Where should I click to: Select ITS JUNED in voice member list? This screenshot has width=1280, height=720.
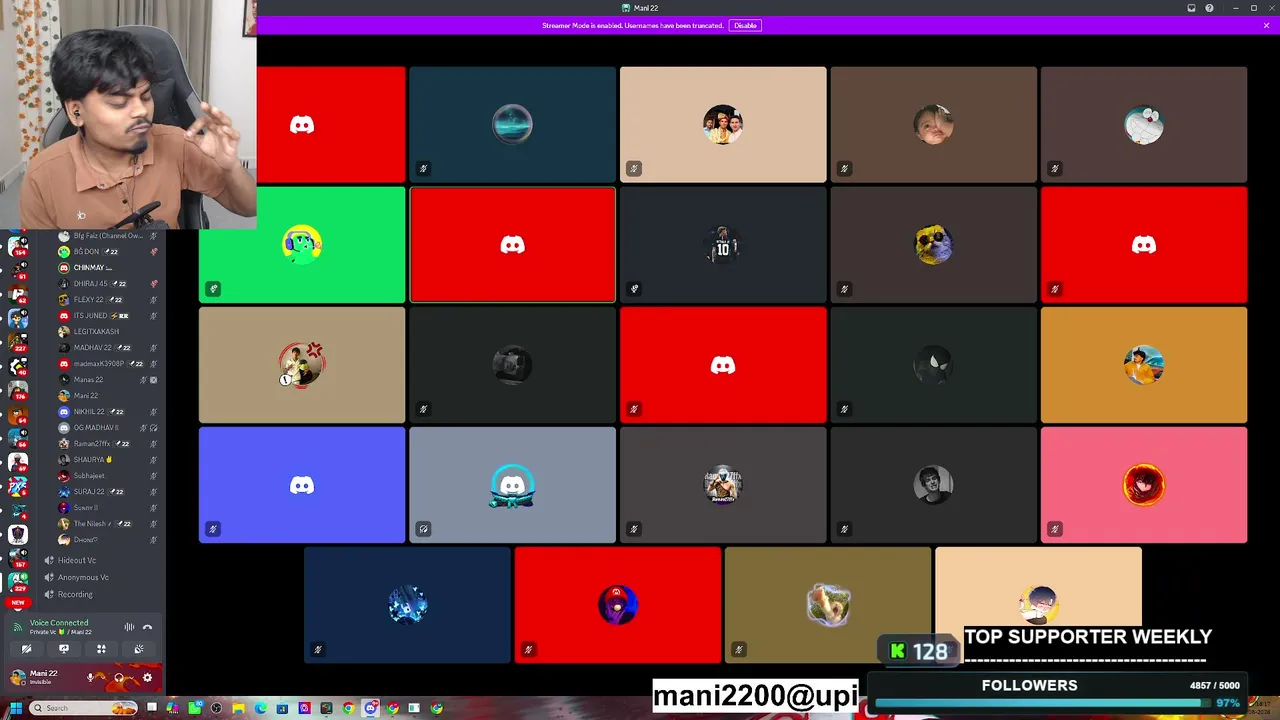(108, 316)
